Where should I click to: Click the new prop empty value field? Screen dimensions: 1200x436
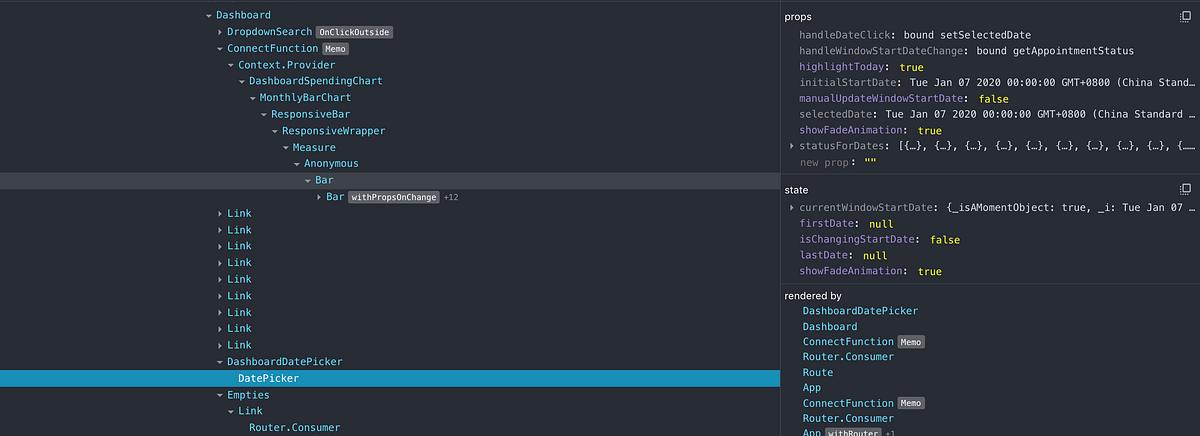click(870, 162)
